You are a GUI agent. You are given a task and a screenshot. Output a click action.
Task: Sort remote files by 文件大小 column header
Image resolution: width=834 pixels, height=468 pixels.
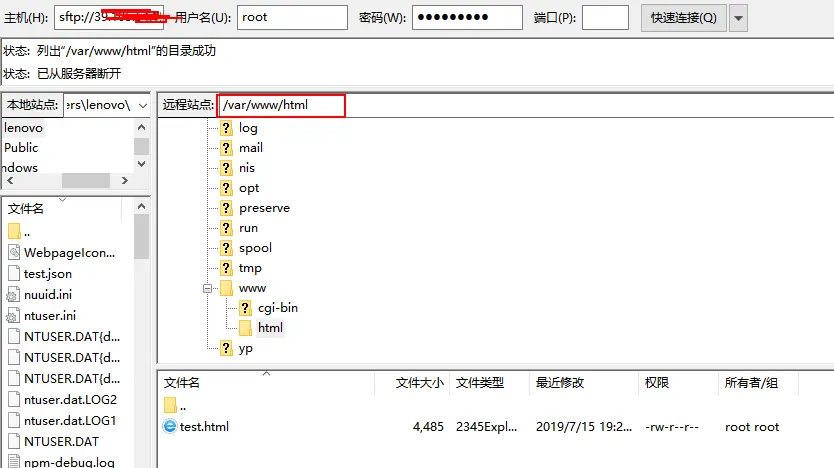(412, 382)
